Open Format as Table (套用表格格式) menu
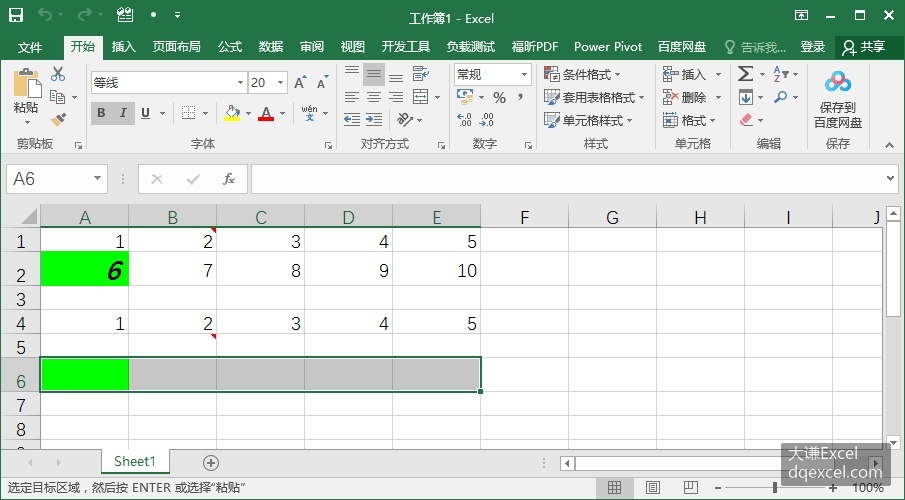 tap(594, 97)
